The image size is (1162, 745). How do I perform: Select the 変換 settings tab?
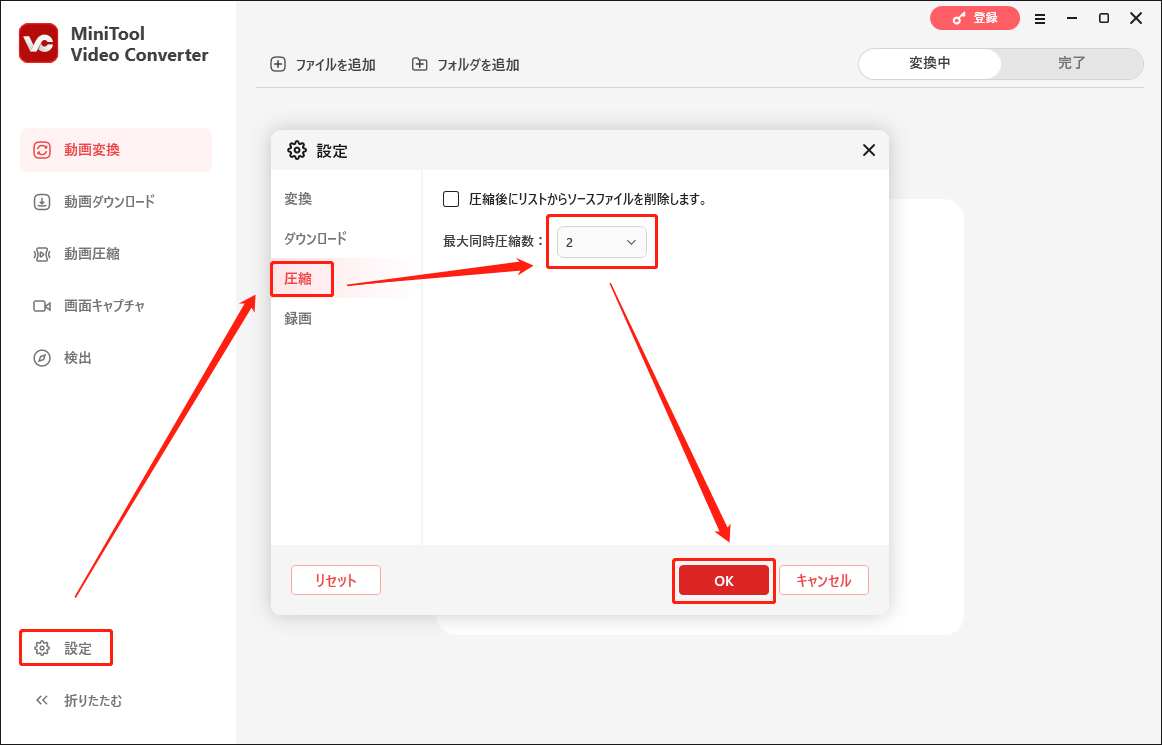(298, 199)
